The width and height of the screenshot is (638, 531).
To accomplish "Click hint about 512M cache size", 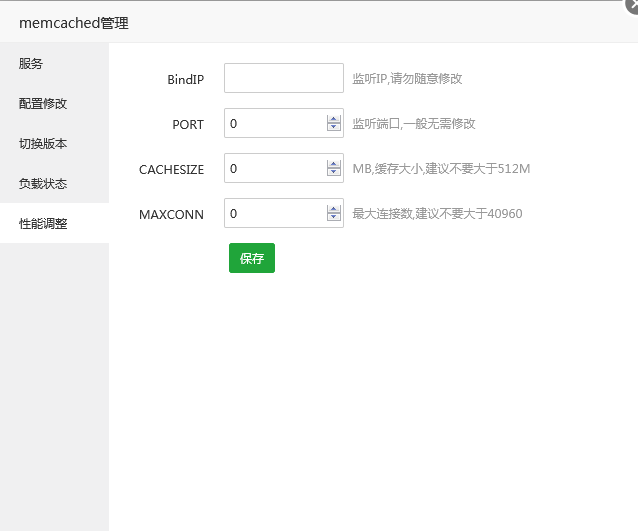I will pos(441,168).
